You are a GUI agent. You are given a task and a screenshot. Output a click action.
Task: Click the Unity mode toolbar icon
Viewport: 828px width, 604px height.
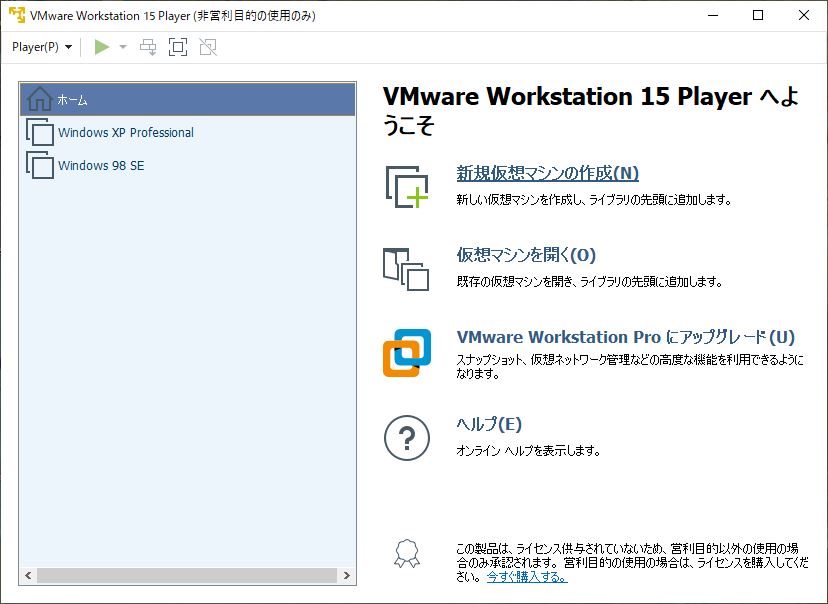pyautogui.click(x=207, y=46)
